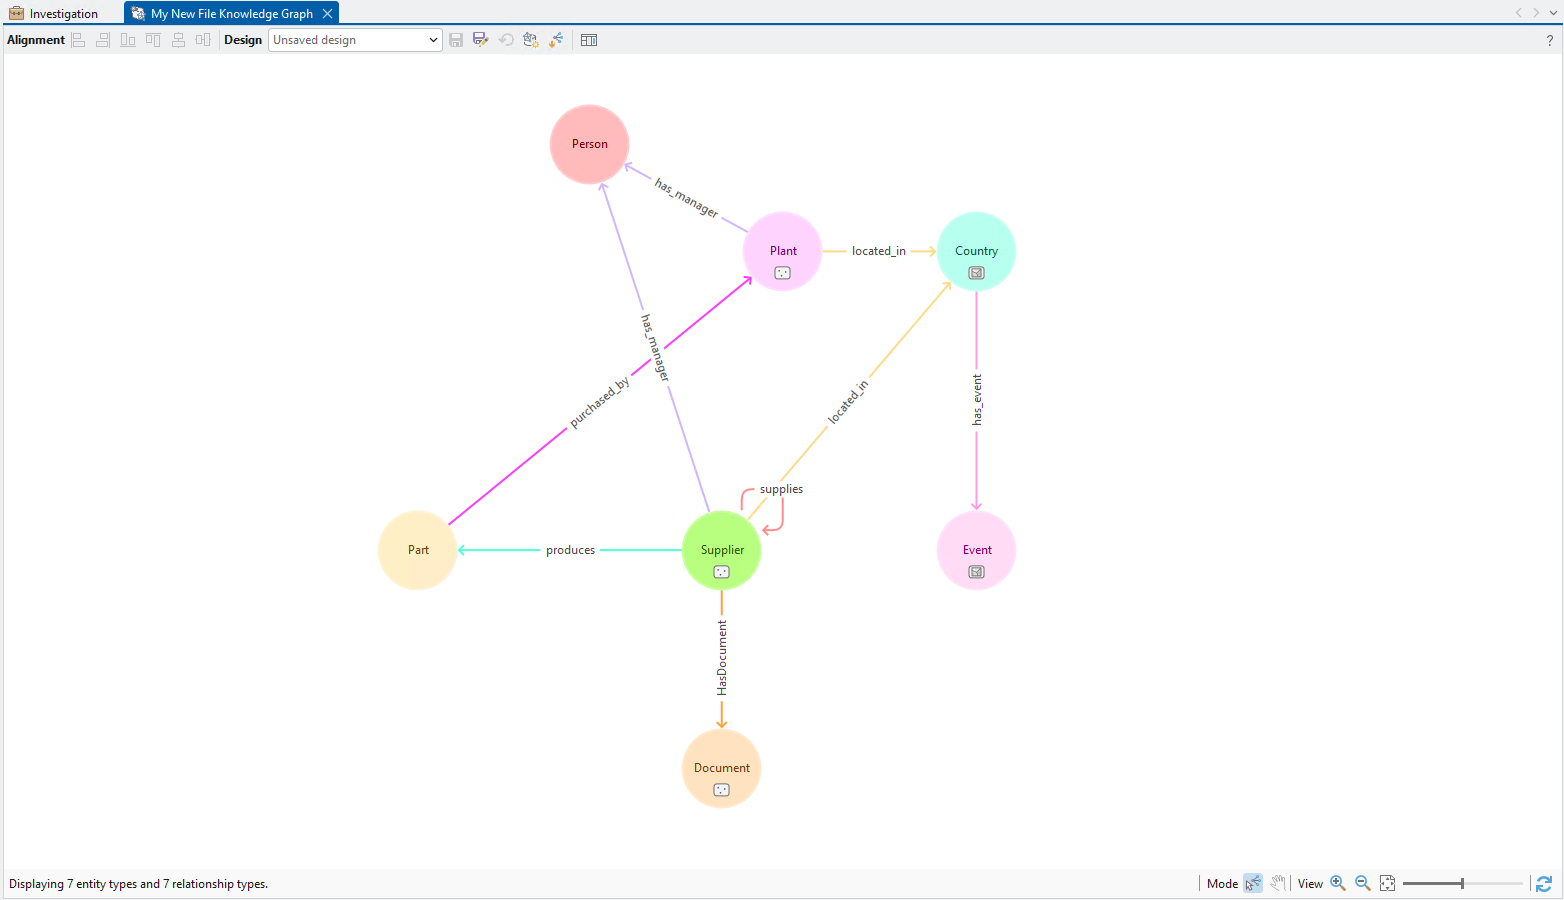Click located_in label between Plant and Country
1564x900 pixels.
[879, 251]
